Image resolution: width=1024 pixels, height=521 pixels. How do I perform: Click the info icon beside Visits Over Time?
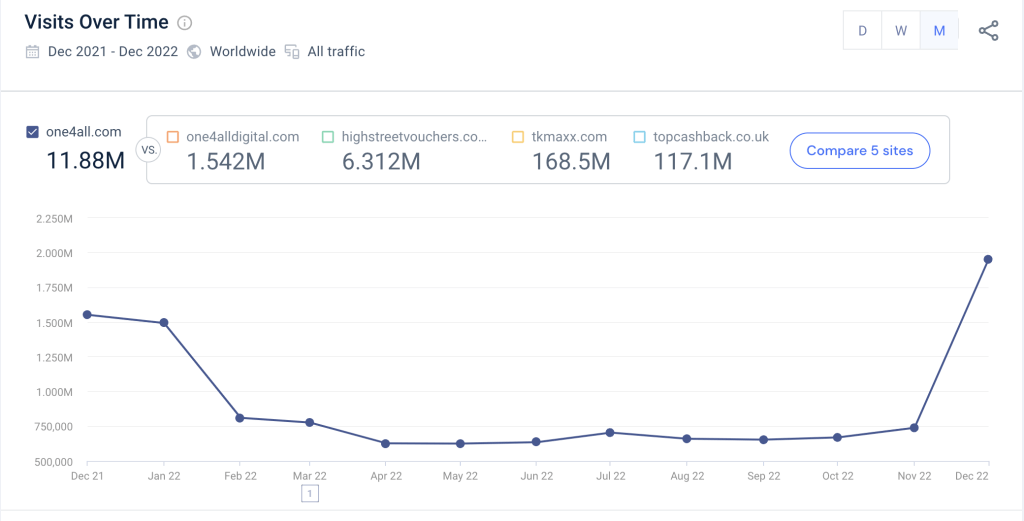pos(184,23)
